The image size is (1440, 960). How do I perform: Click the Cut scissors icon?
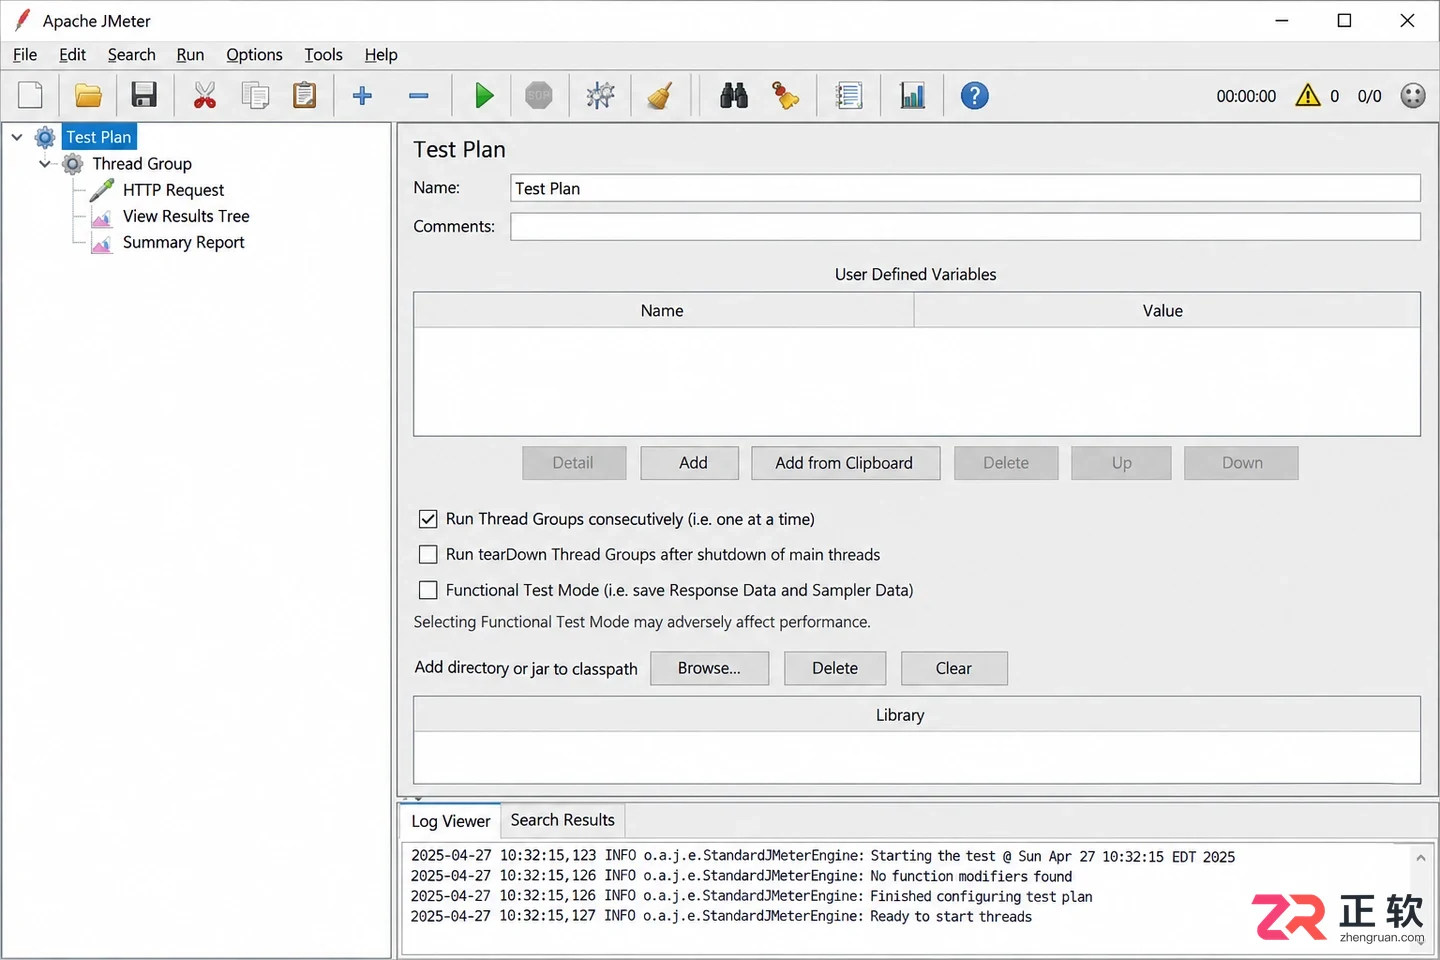click(x=205, y=96)
